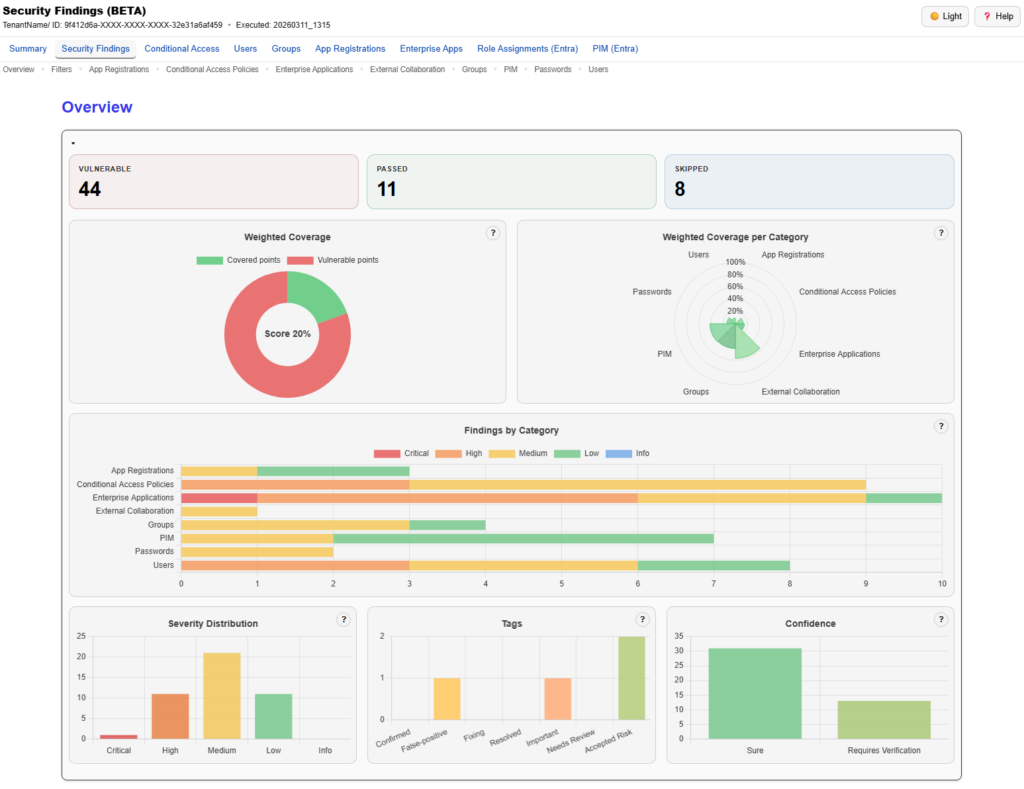Click the Findings by Category help icon
1024x789 pixels.
[x=941, y=425]
